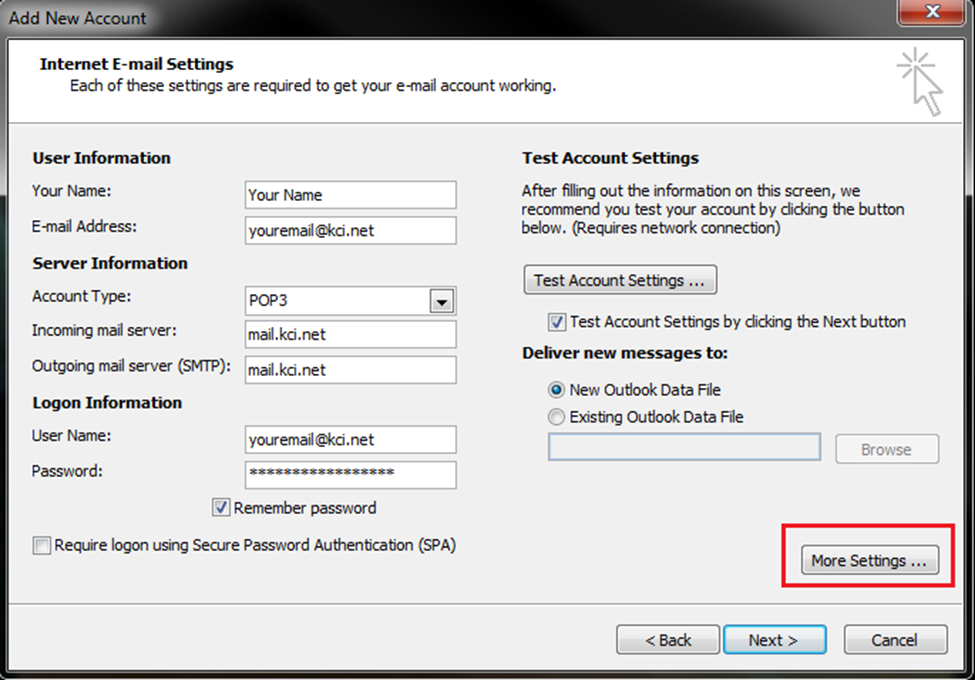Cancel the account setup

894,640
